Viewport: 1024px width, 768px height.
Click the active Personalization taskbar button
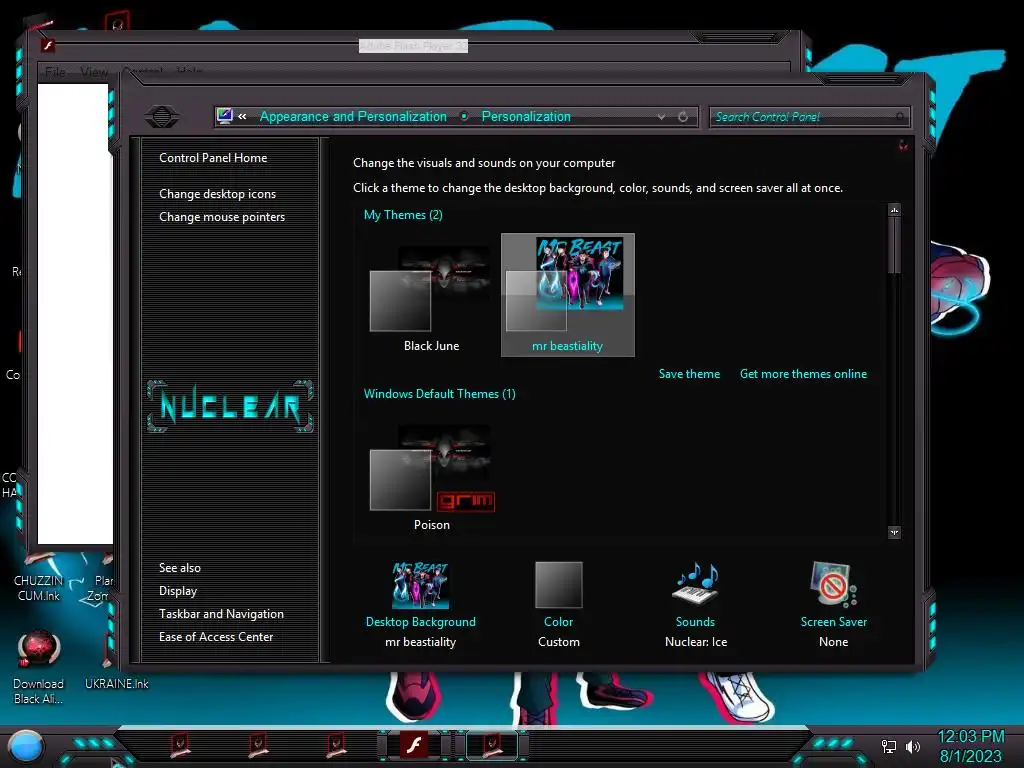pos(492,745)
